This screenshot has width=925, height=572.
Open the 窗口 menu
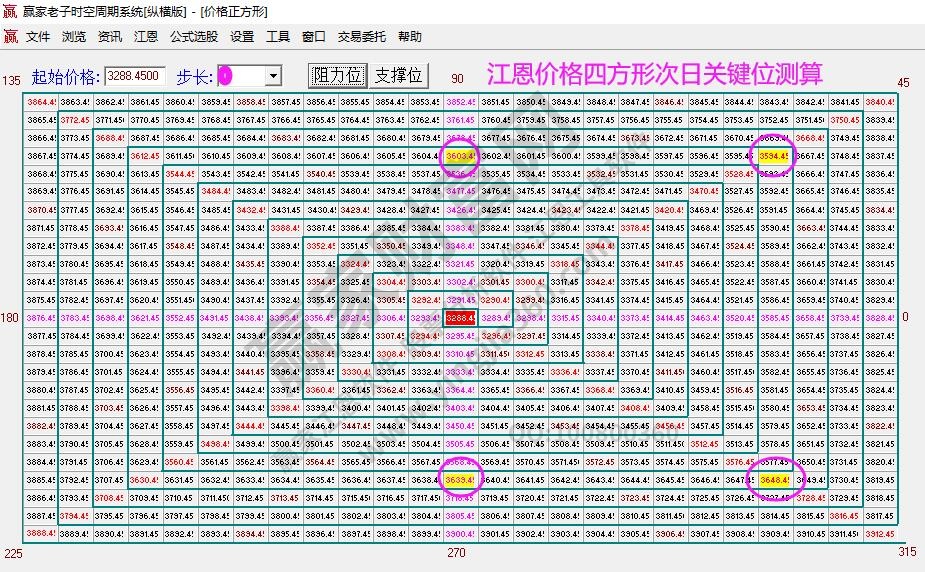point(314,37)
